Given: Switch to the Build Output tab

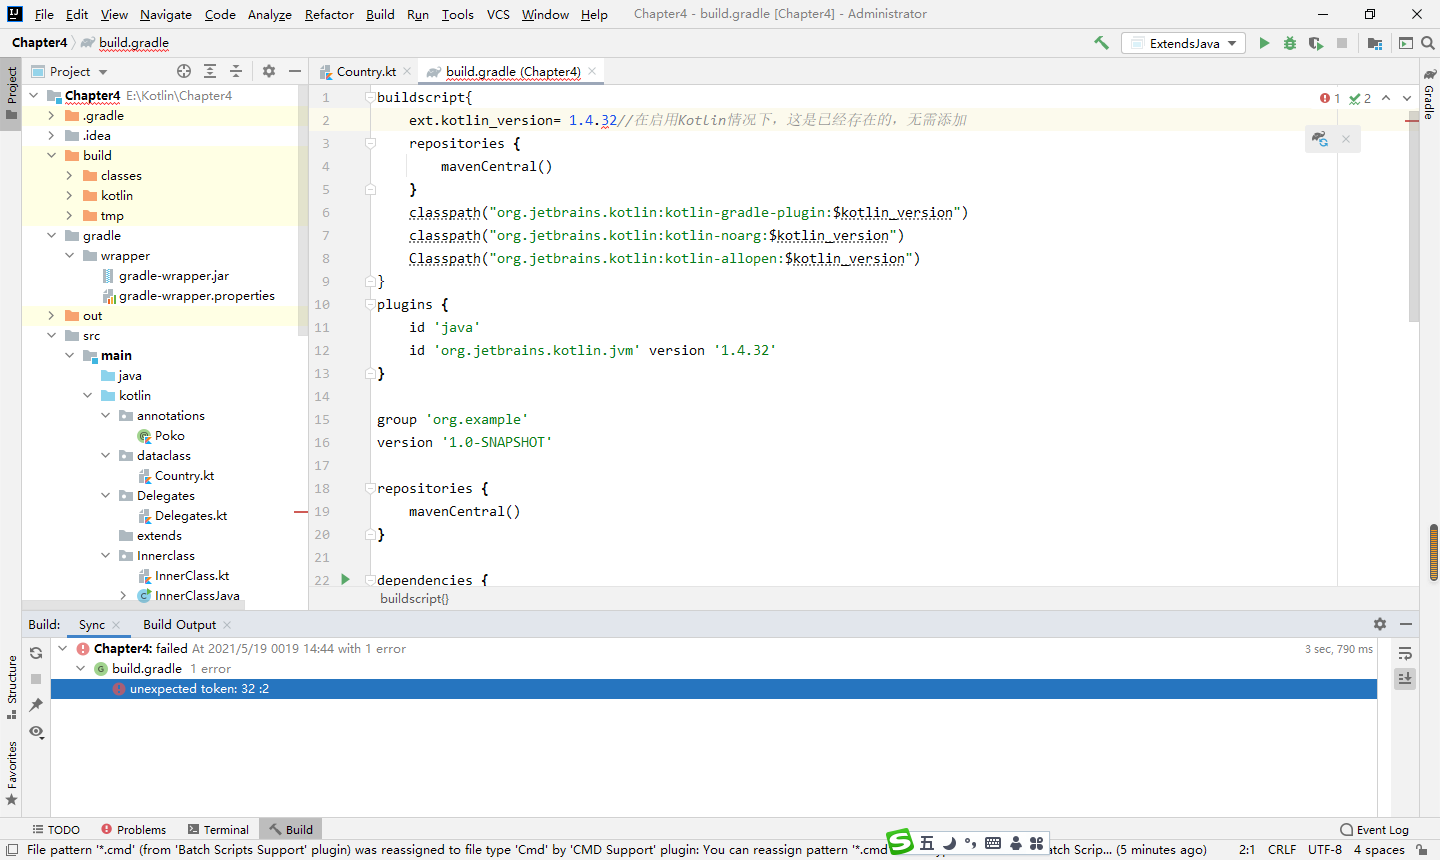Looking at the screenshot, I should (179, 624).
